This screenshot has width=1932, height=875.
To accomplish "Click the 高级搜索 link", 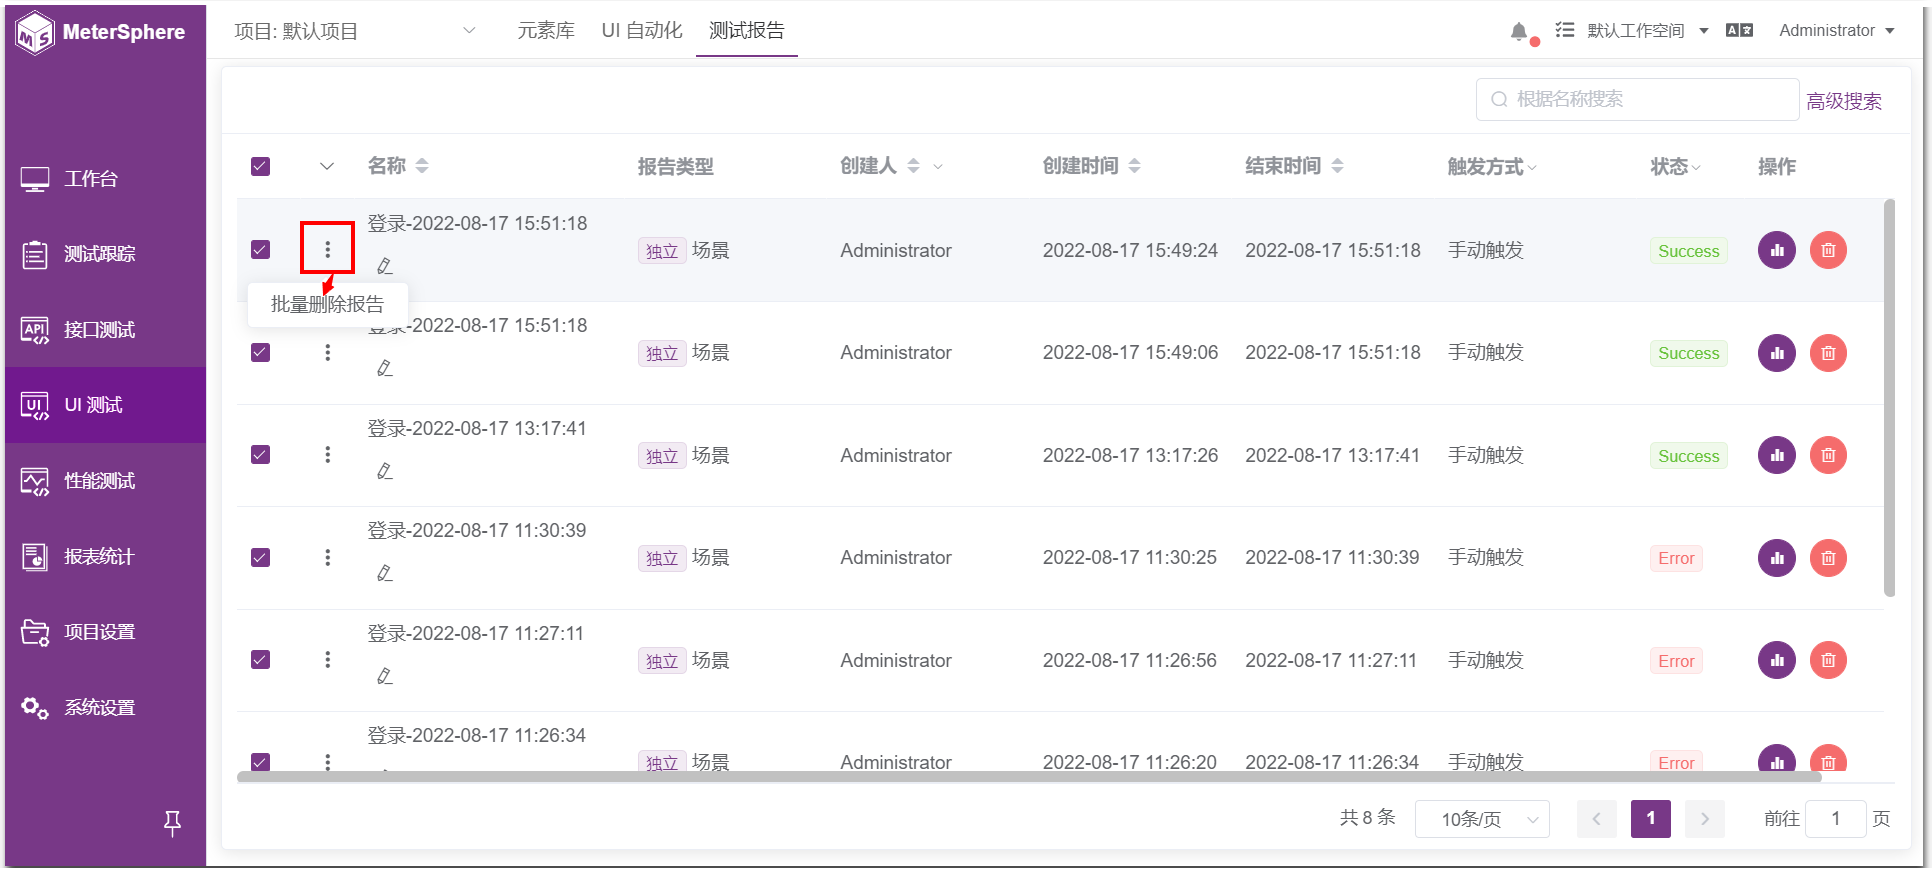I will [x=1844, y=101].
